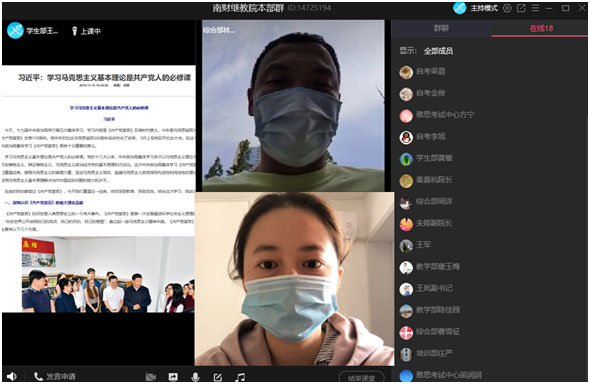Click the penguin avatar of 自考李旭
The height and width of the screenshot is (384, 590).
click(406, 137)
